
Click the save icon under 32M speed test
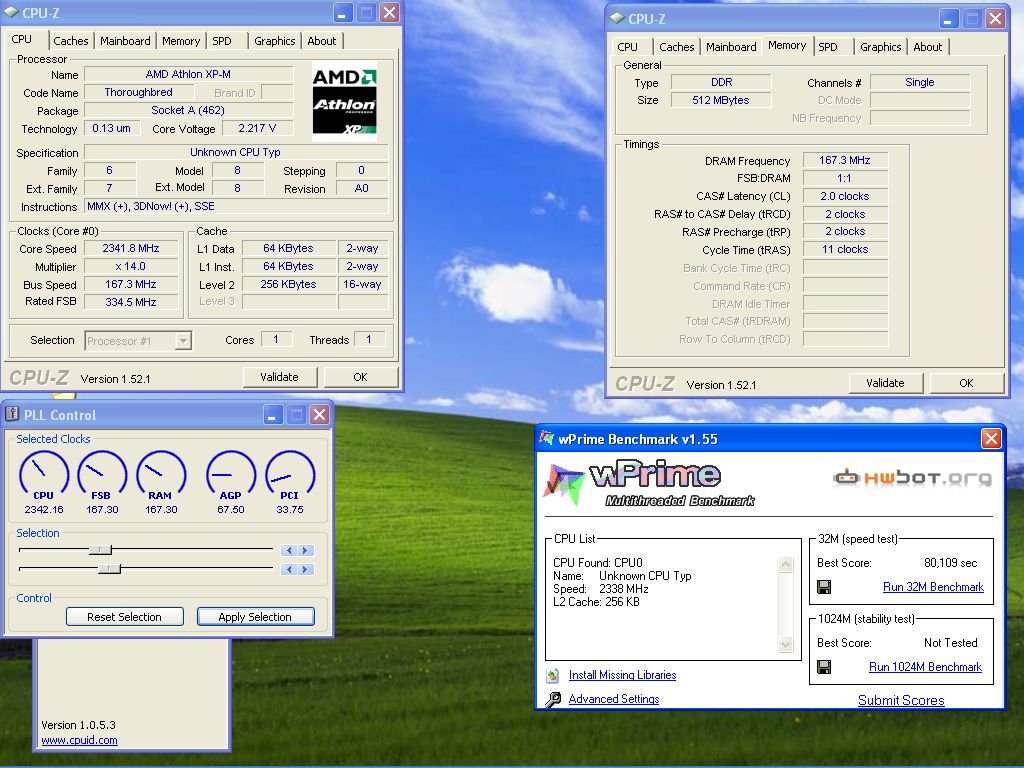[x=824, y=587]
